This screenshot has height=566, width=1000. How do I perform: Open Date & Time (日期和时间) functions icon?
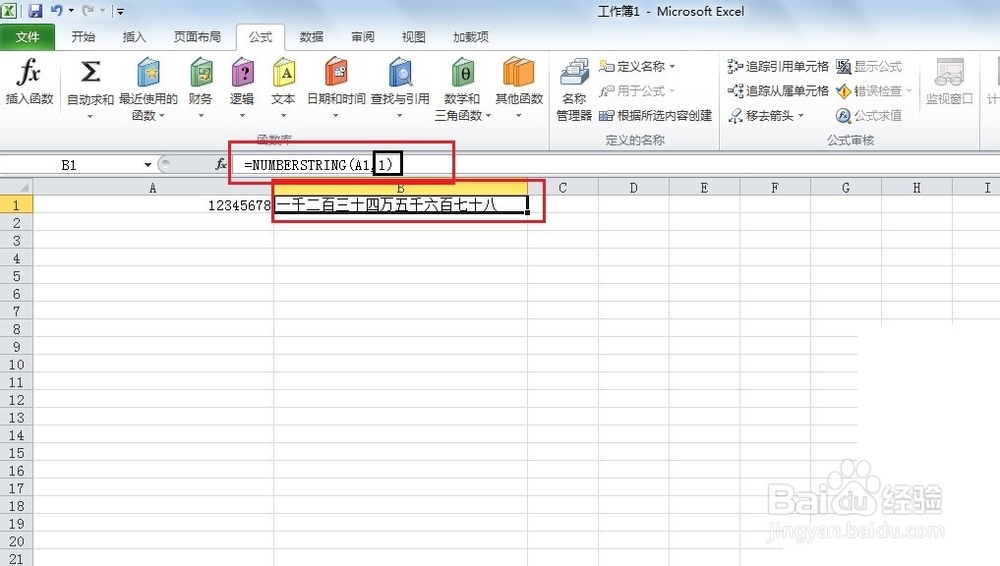pyautogui.click(x=335, y=71)
